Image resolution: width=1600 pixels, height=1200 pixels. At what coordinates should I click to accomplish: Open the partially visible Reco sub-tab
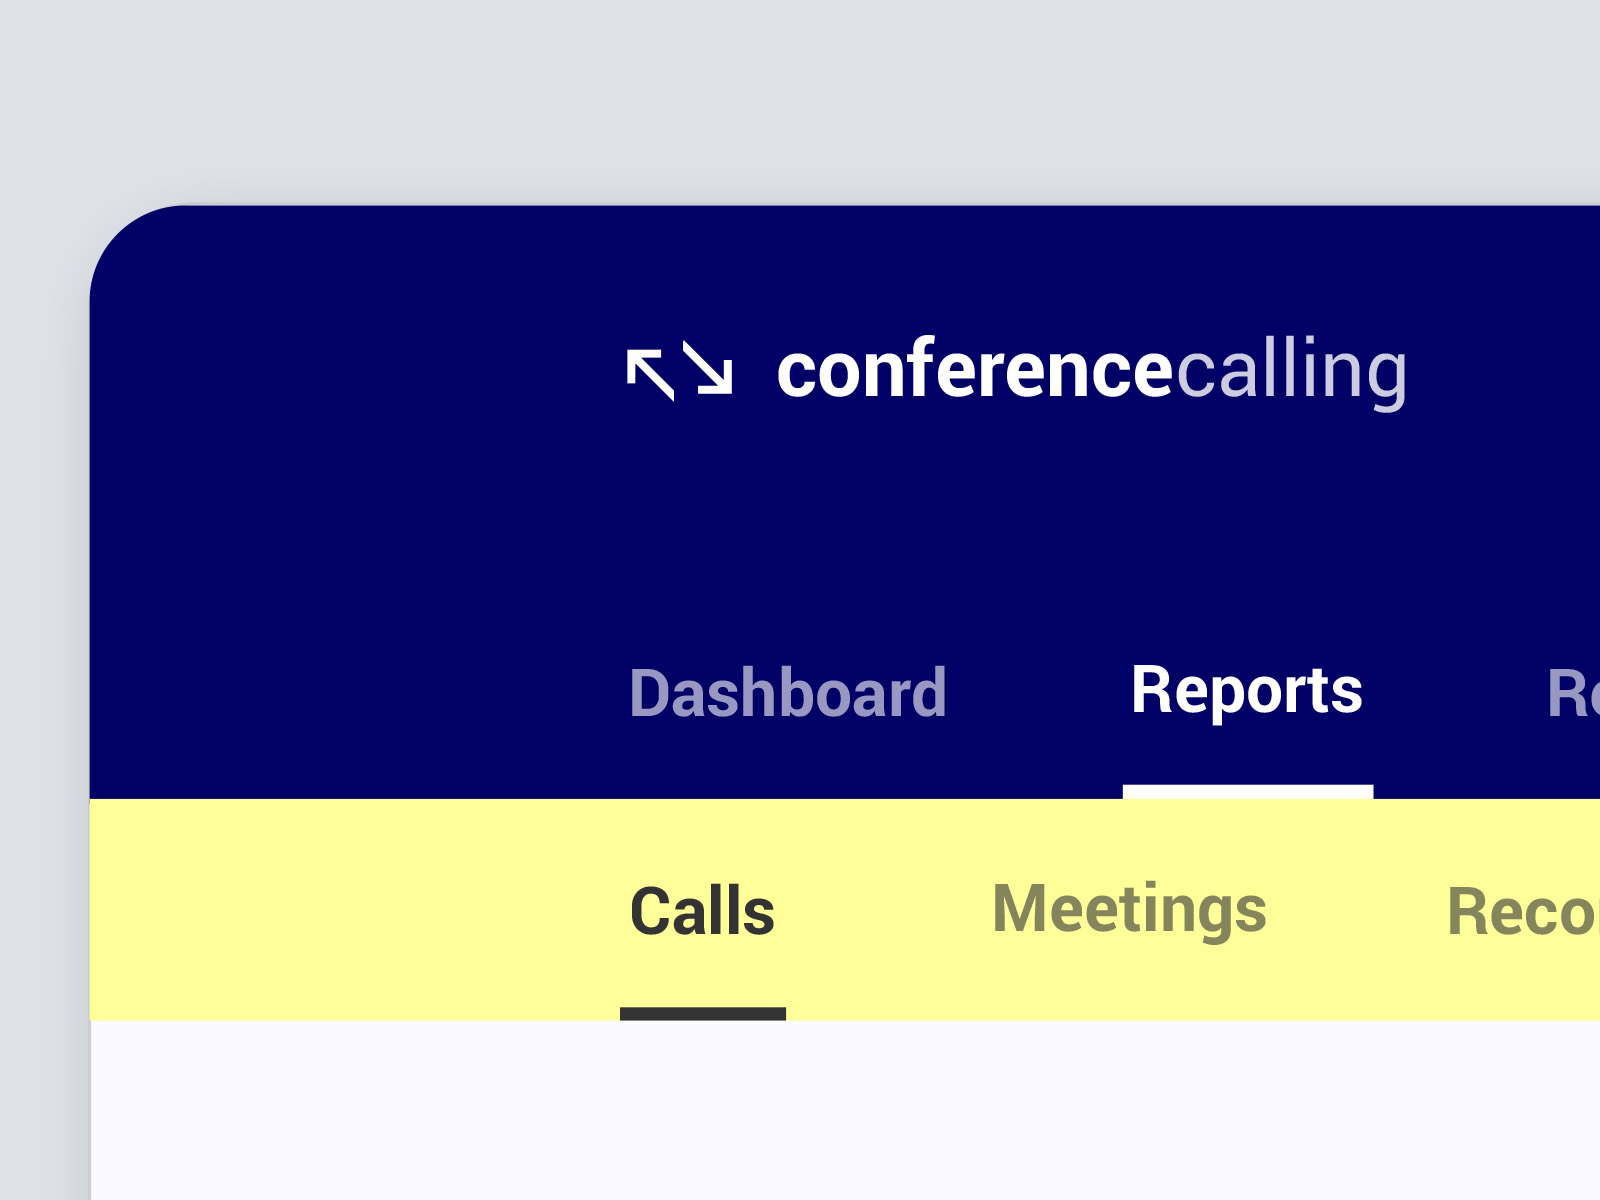[1523, 912]
